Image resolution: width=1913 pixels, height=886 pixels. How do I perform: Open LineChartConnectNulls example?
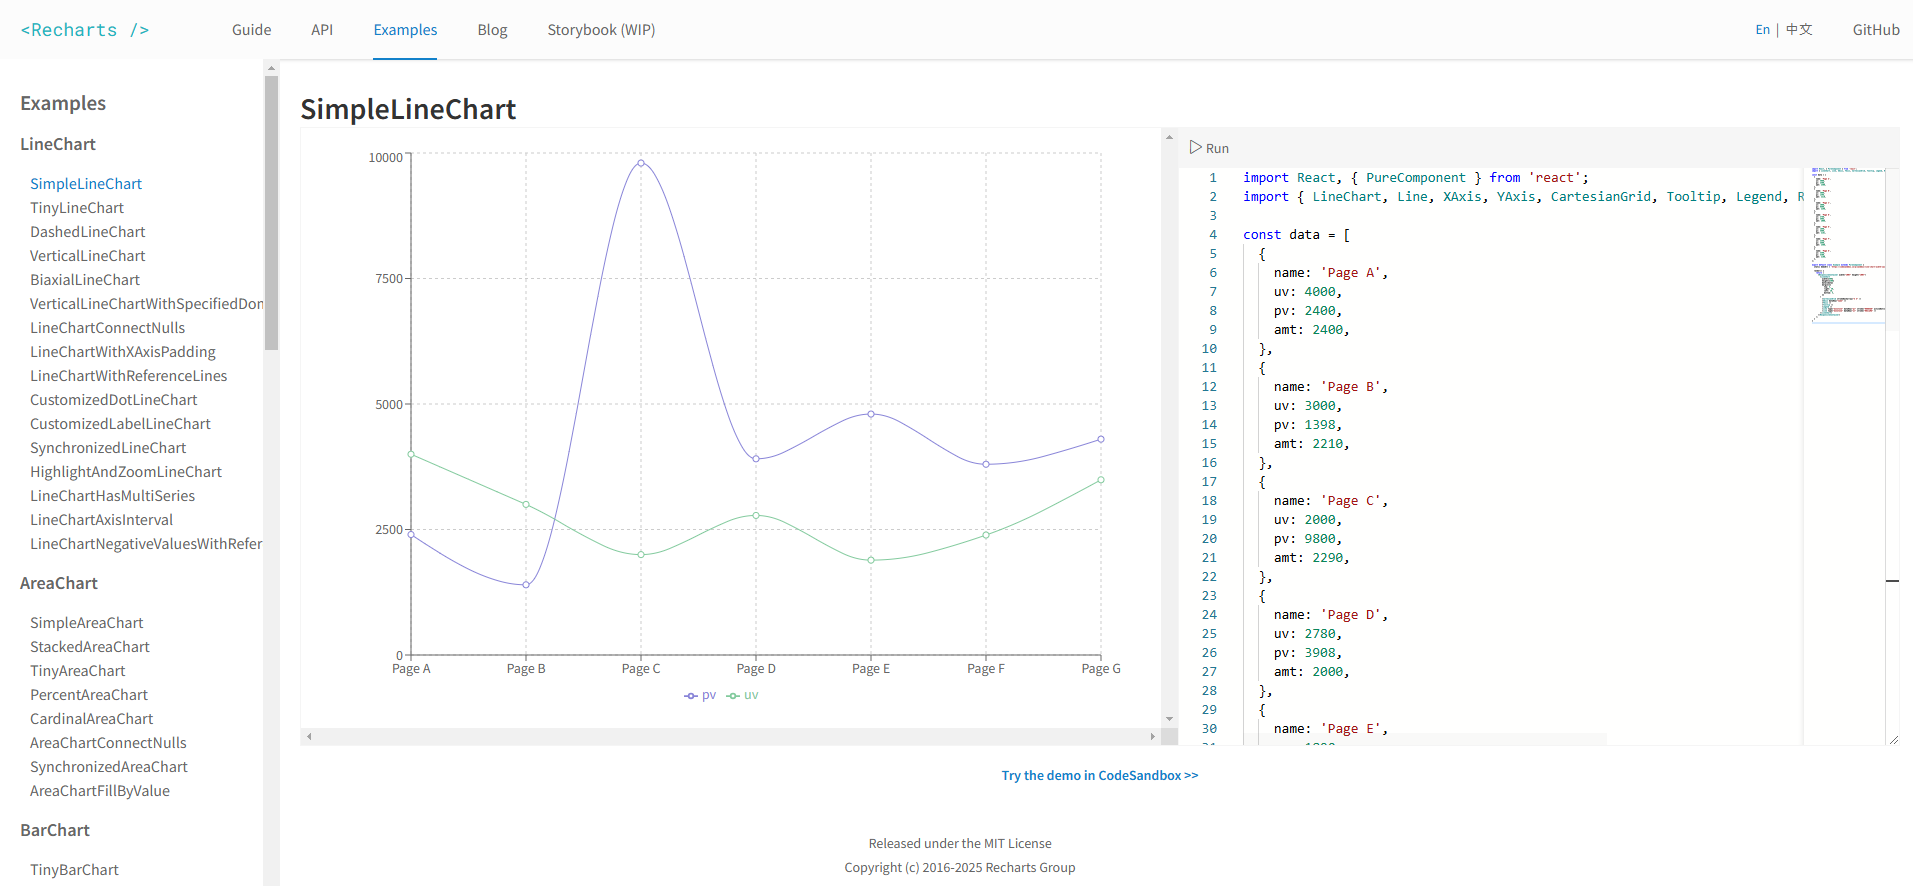point(107,328)
